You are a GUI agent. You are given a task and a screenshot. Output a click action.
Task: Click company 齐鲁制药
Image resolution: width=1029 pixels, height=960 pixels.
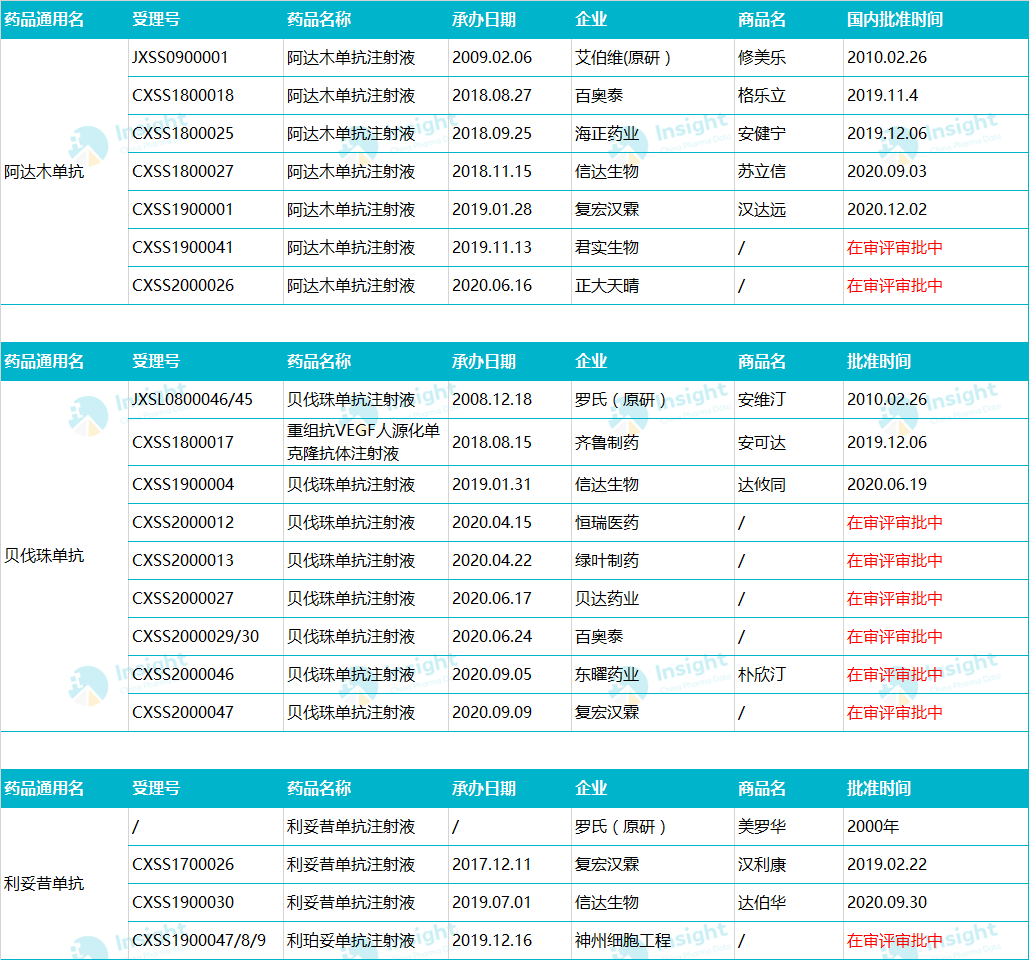tap(607, 443)
